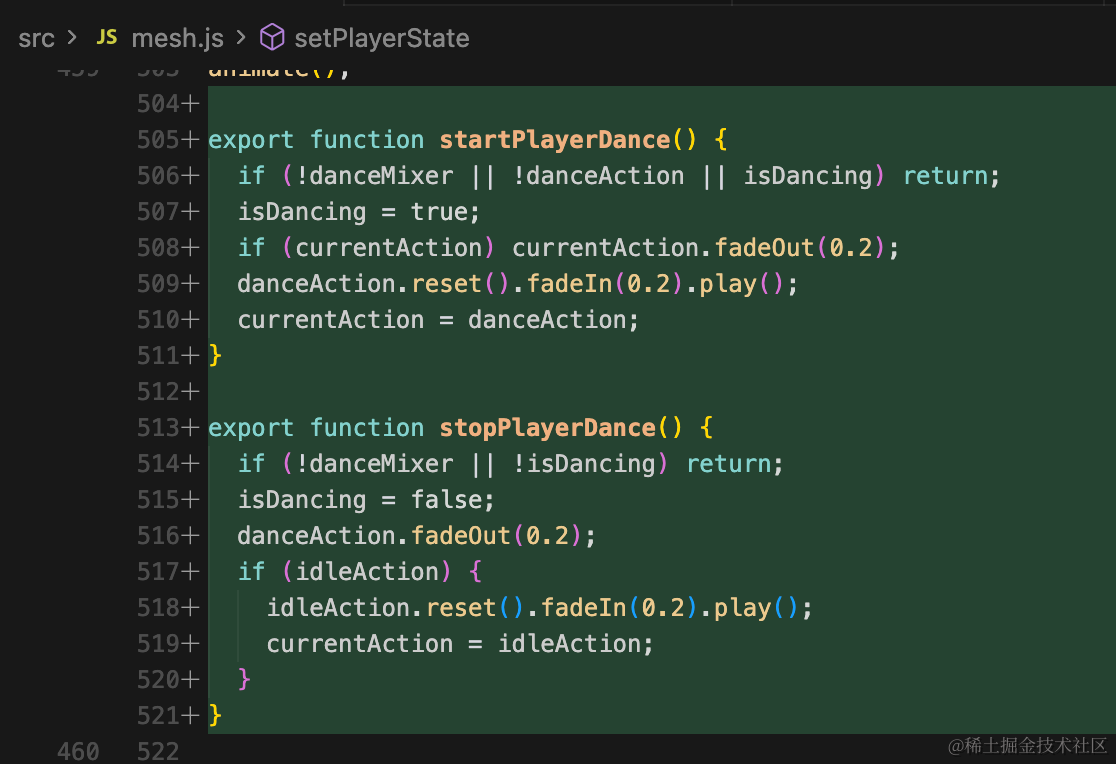
Task: Click the empty added line 504
Action: coord(661,104)
